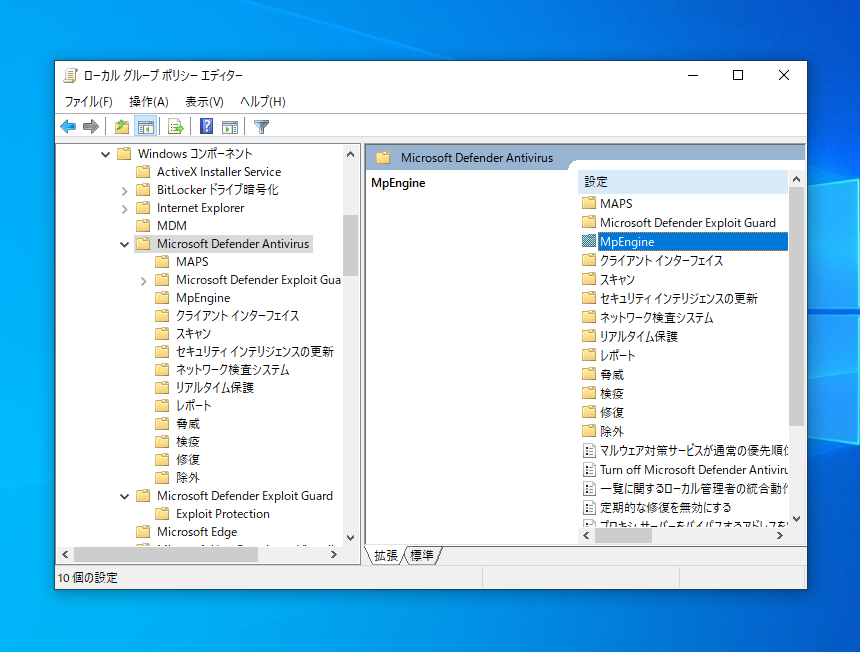
Task: Select リアルタイム保護 folder in right pane
Action: coord(638,336)
